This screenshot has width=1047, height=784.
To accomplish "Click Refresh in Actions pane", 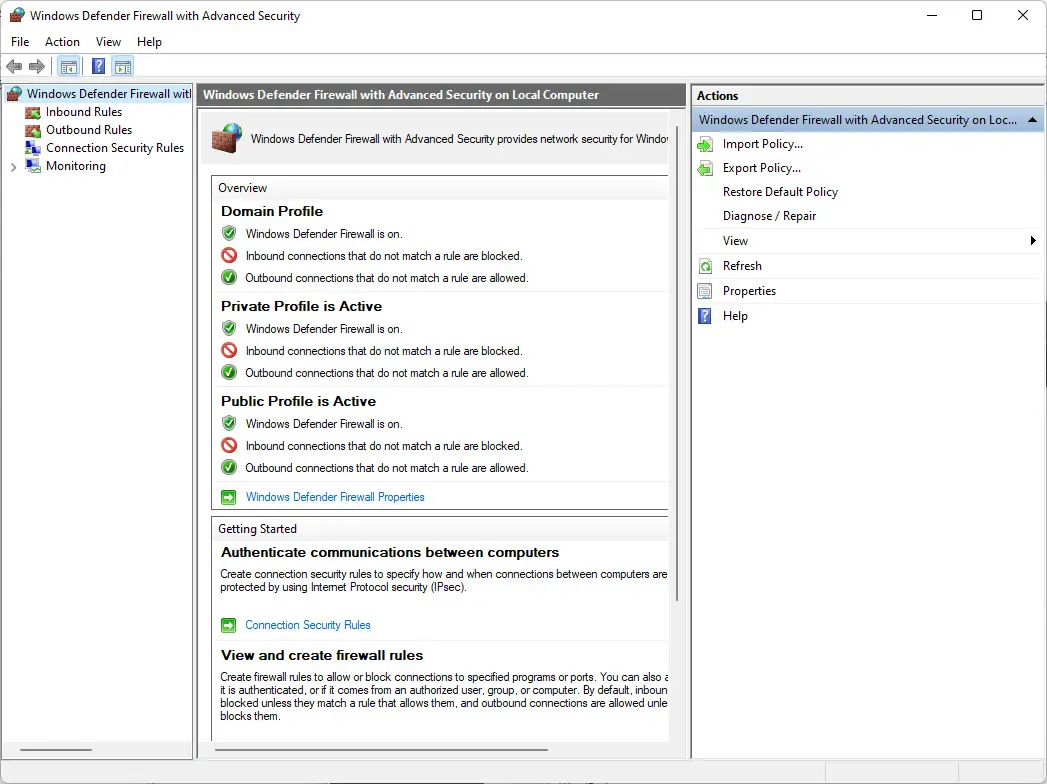I will tap(742, 266).
